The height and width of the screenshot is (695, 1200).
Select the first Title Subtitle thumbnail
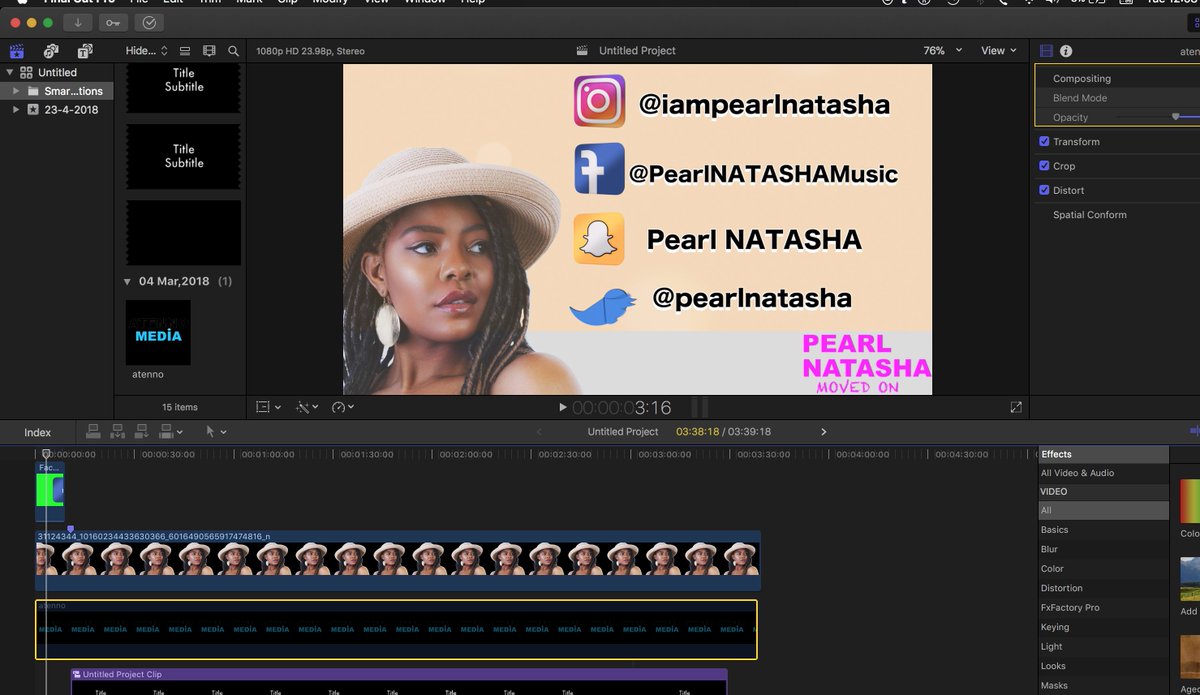(184, 86)
